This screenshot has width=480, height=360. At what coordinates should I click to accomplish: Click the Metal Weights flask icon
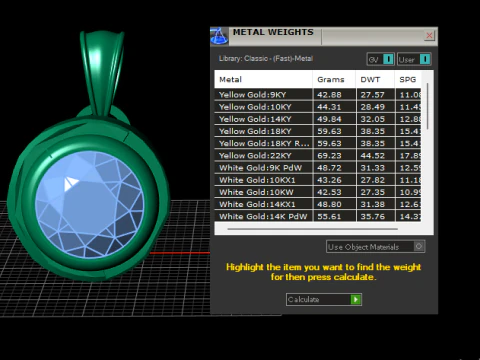click(219, 36)
